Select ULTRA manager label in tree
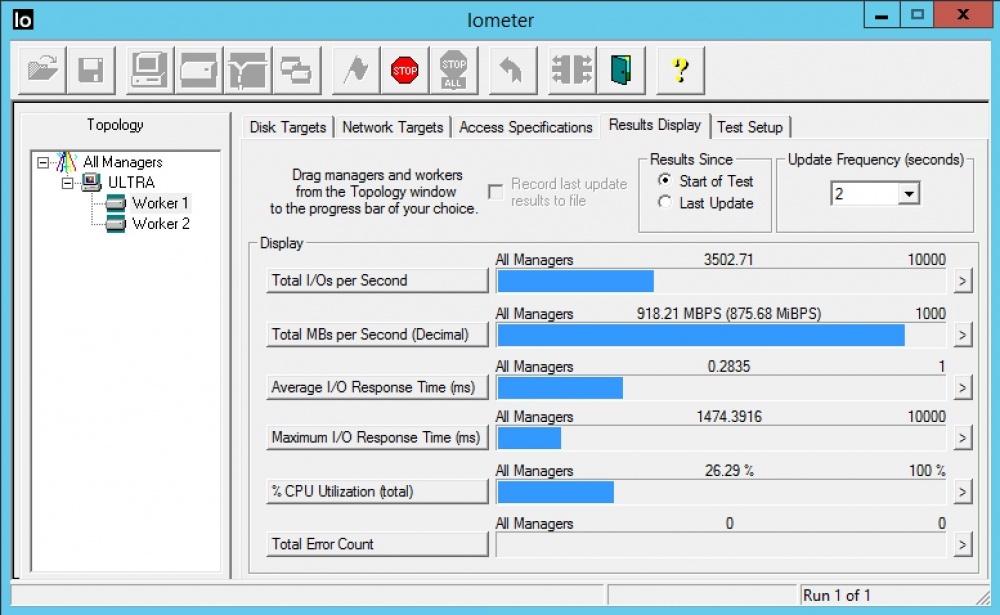 [131, 182]
